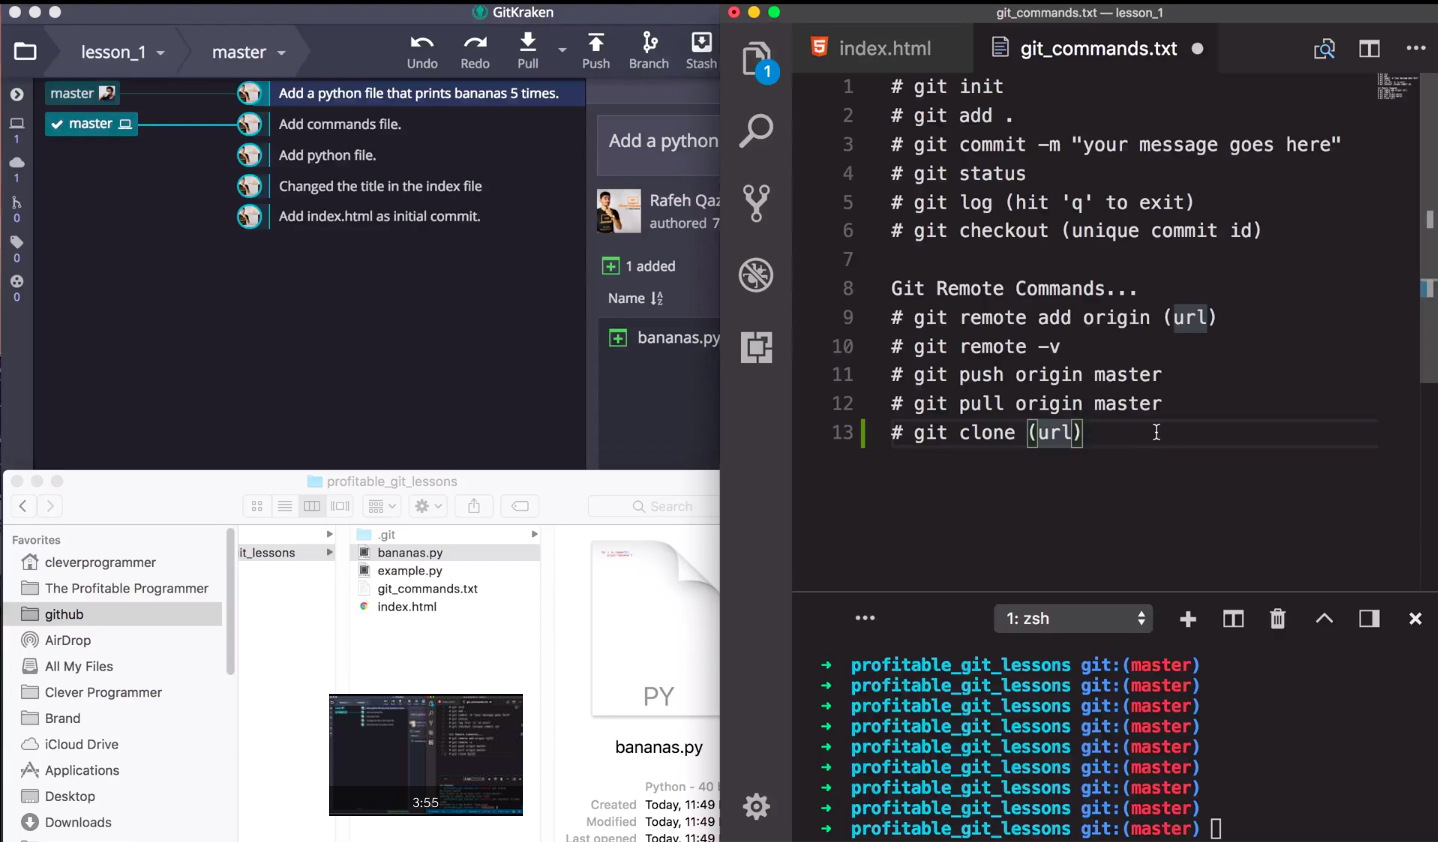This screenshot has height=842, width=1438.
Task: Open the VS Code Source Control icon
Action: [757, 203]
